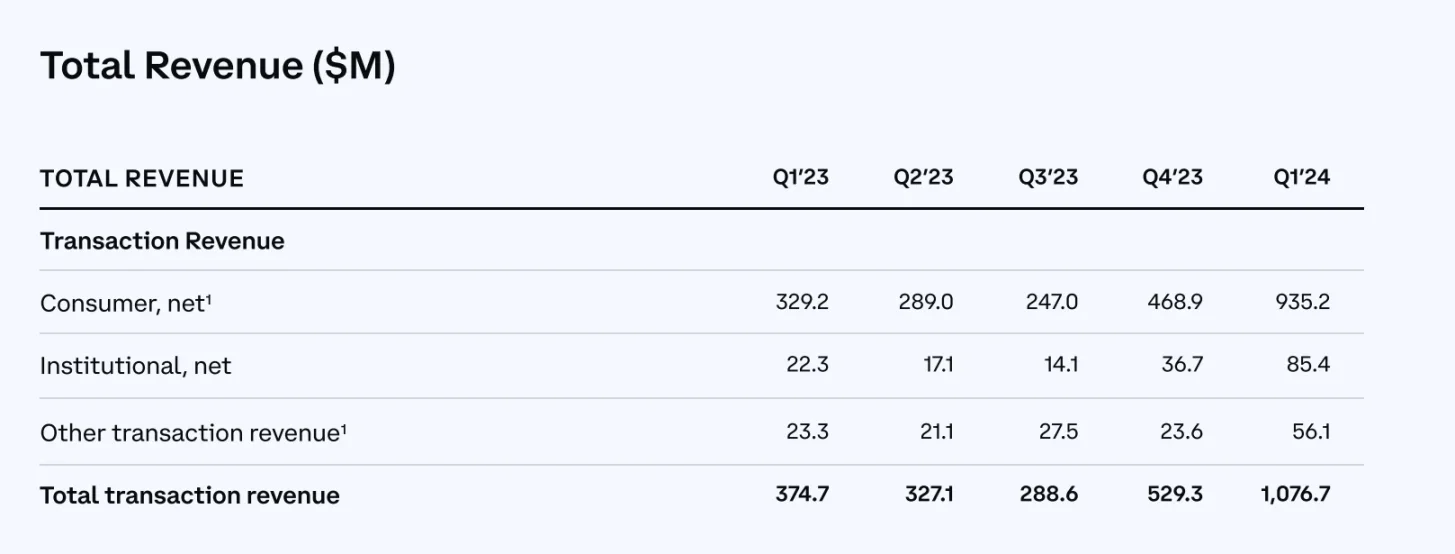Screen dimensions: 1455x554
Task: Select the Transaction Revenue section heading
Action: point(162,241)
